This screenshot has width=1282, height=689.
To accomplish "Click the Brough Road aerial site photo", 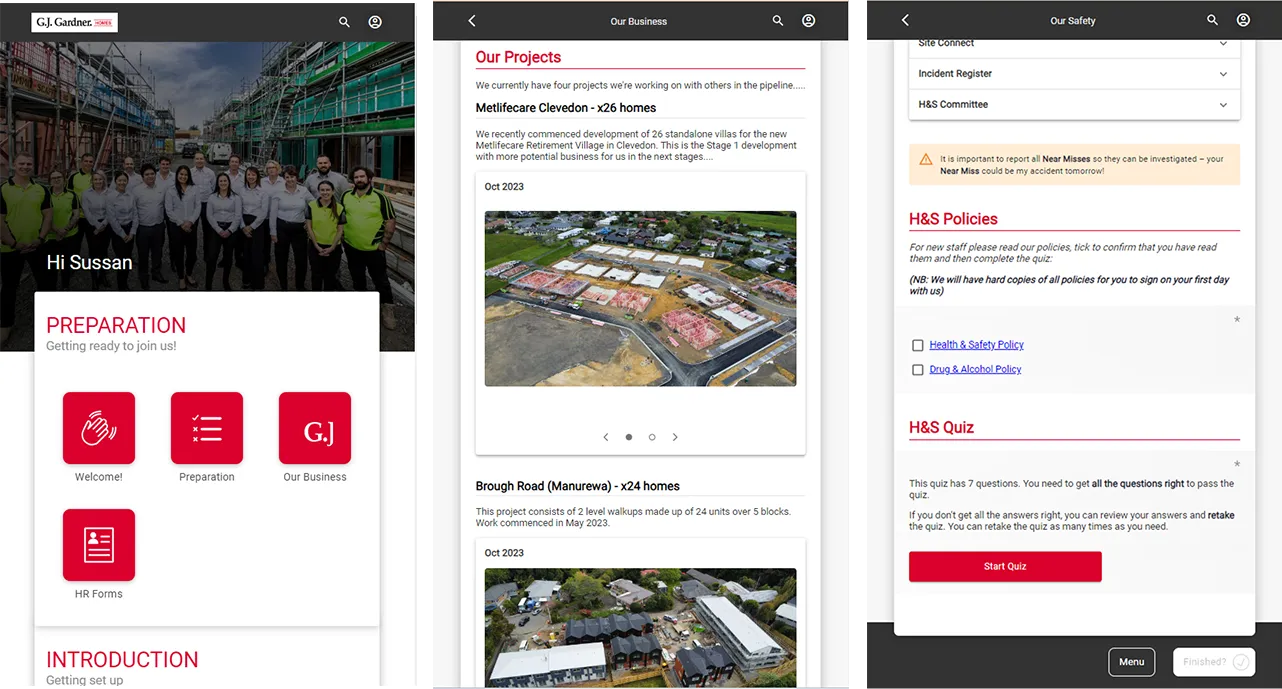I will [x=640, y=628].
